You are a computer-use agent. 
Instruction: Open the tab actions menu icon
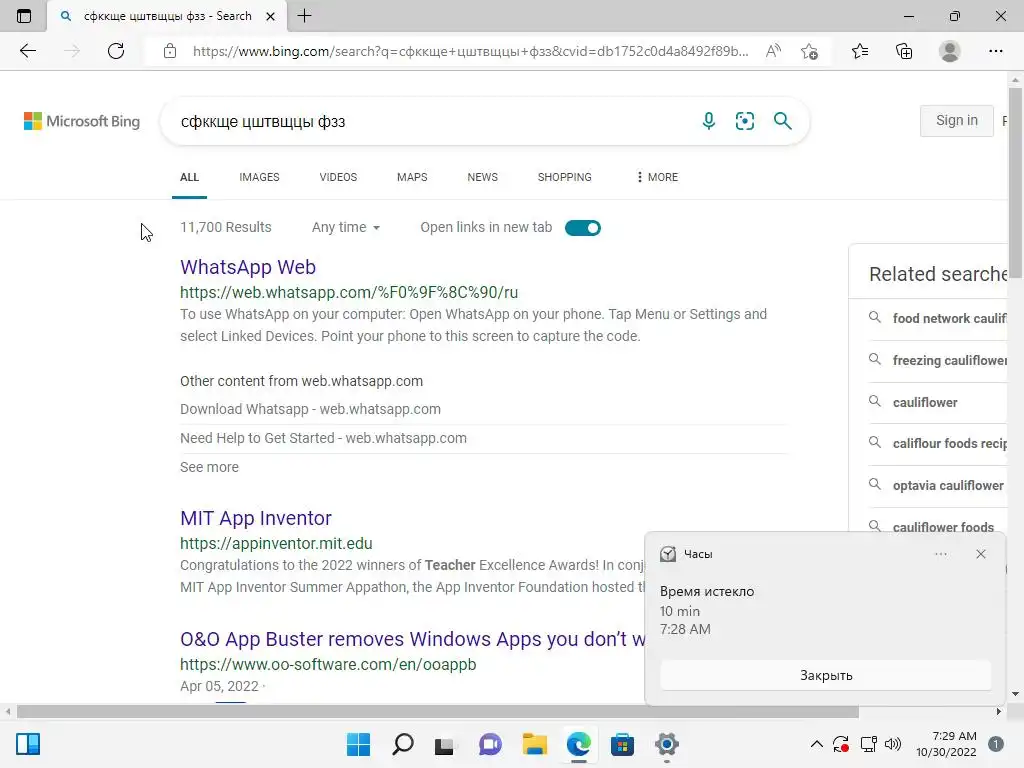tap(24, 16)
